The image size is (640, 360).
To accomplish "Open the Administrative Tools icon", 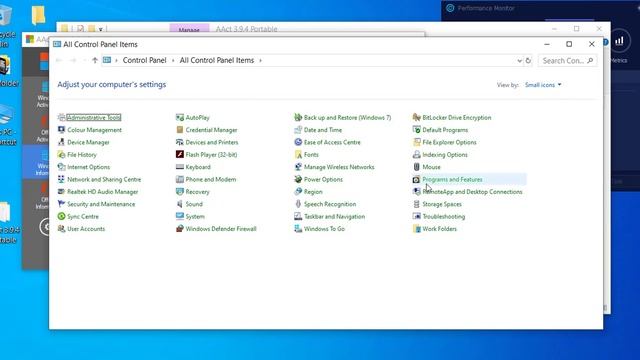I will pos(62,118).
